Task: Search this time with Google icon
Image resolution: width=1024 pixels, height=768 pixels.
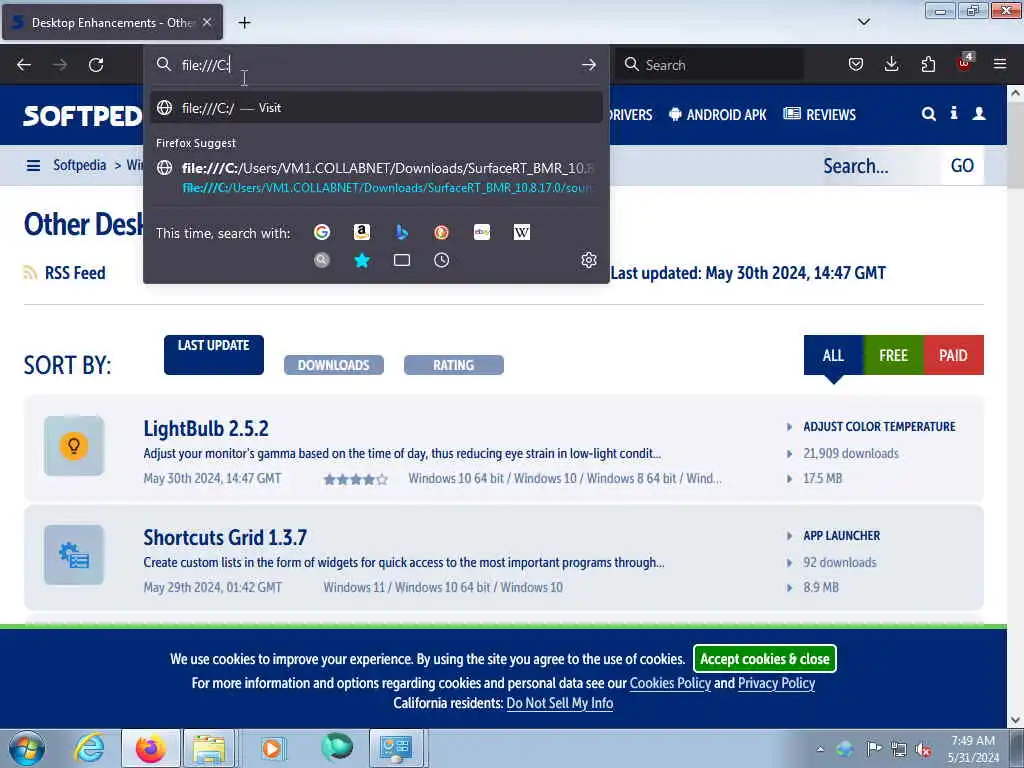Action: click(x=322, y=232)
